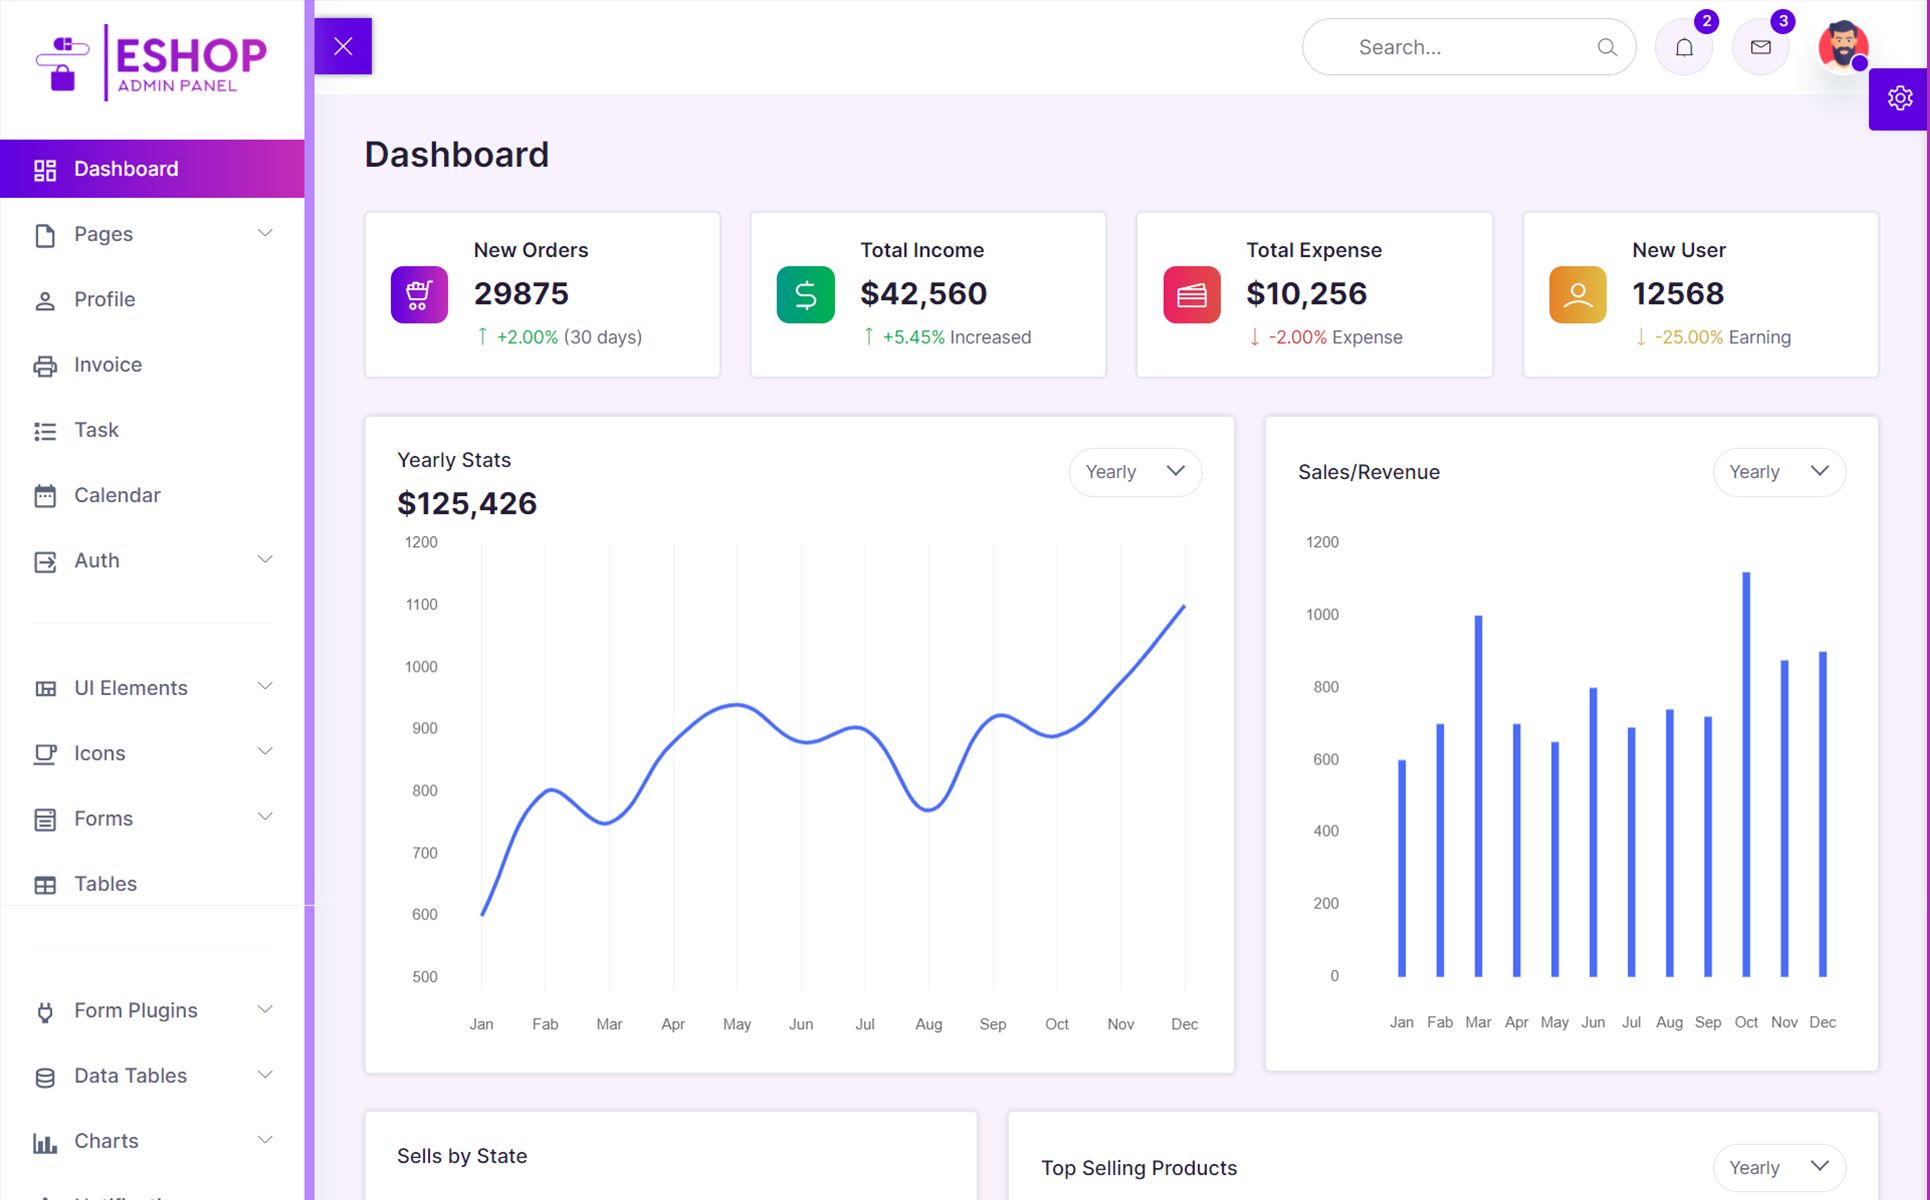Click the New User person icon

(x=1577, y=294)
